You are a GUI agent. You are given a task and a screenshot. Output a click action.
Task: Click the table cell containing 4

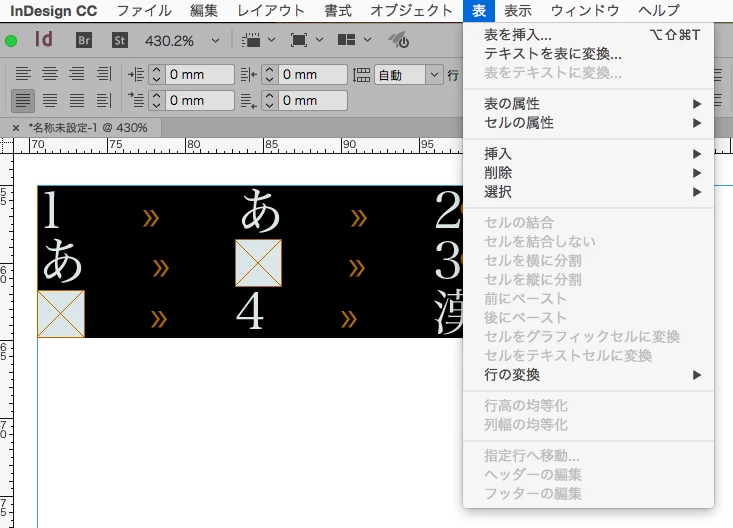point(250,312)
